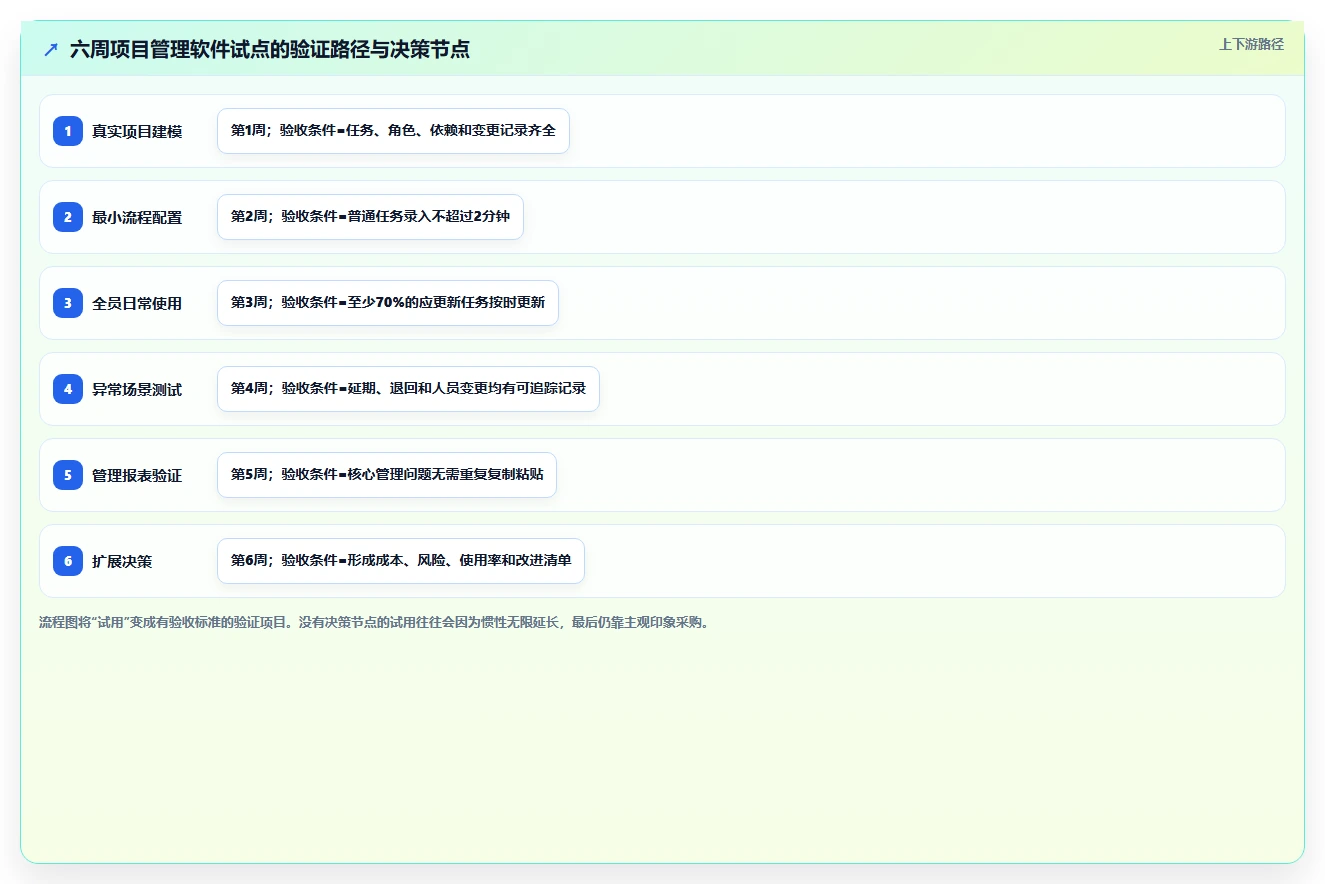This screenshot has width=1325, height=884.
Task: Click the 第4周 延期、退回 condition box
Action: [x=408, y=389]
